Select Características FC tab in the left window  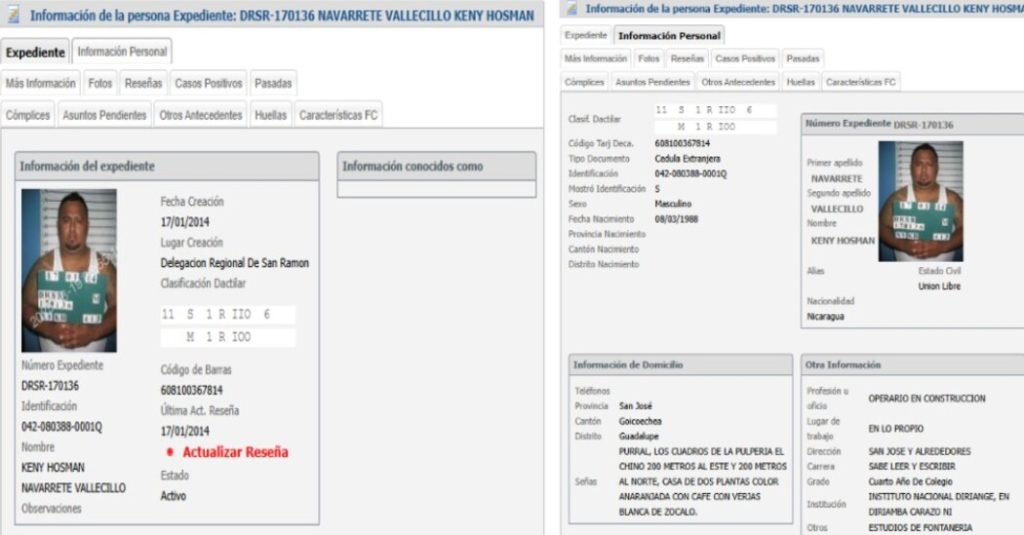point(338,115)
